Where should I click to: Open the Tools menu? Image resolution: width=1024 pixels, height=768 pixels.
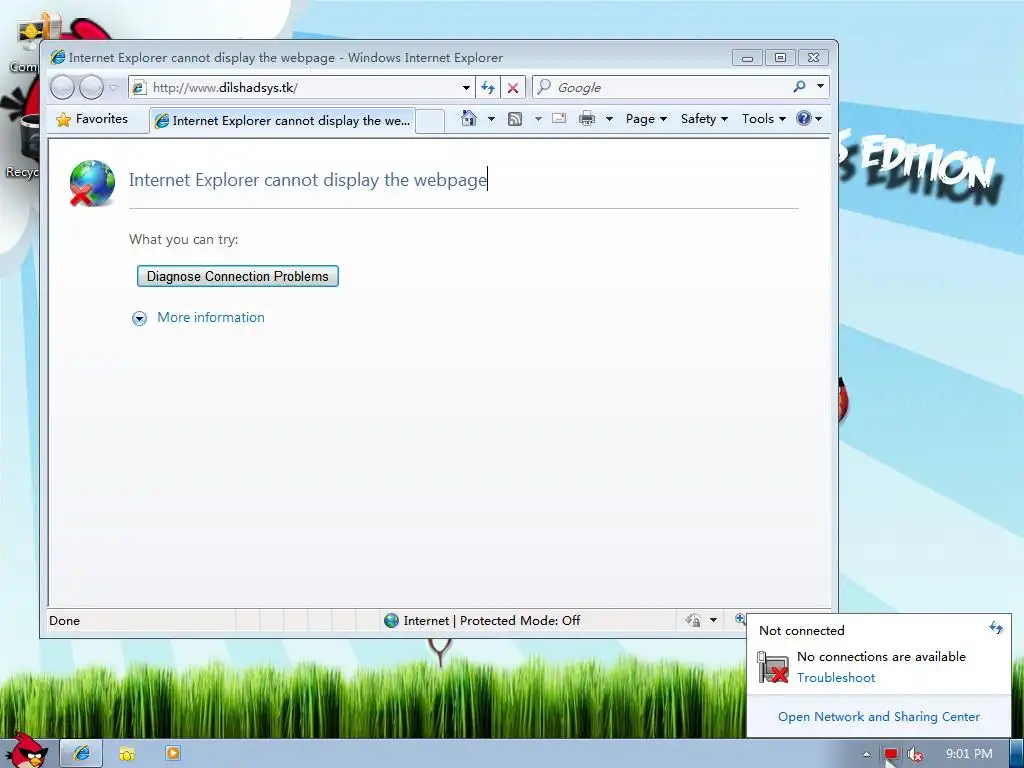click(x=763, y=119)
